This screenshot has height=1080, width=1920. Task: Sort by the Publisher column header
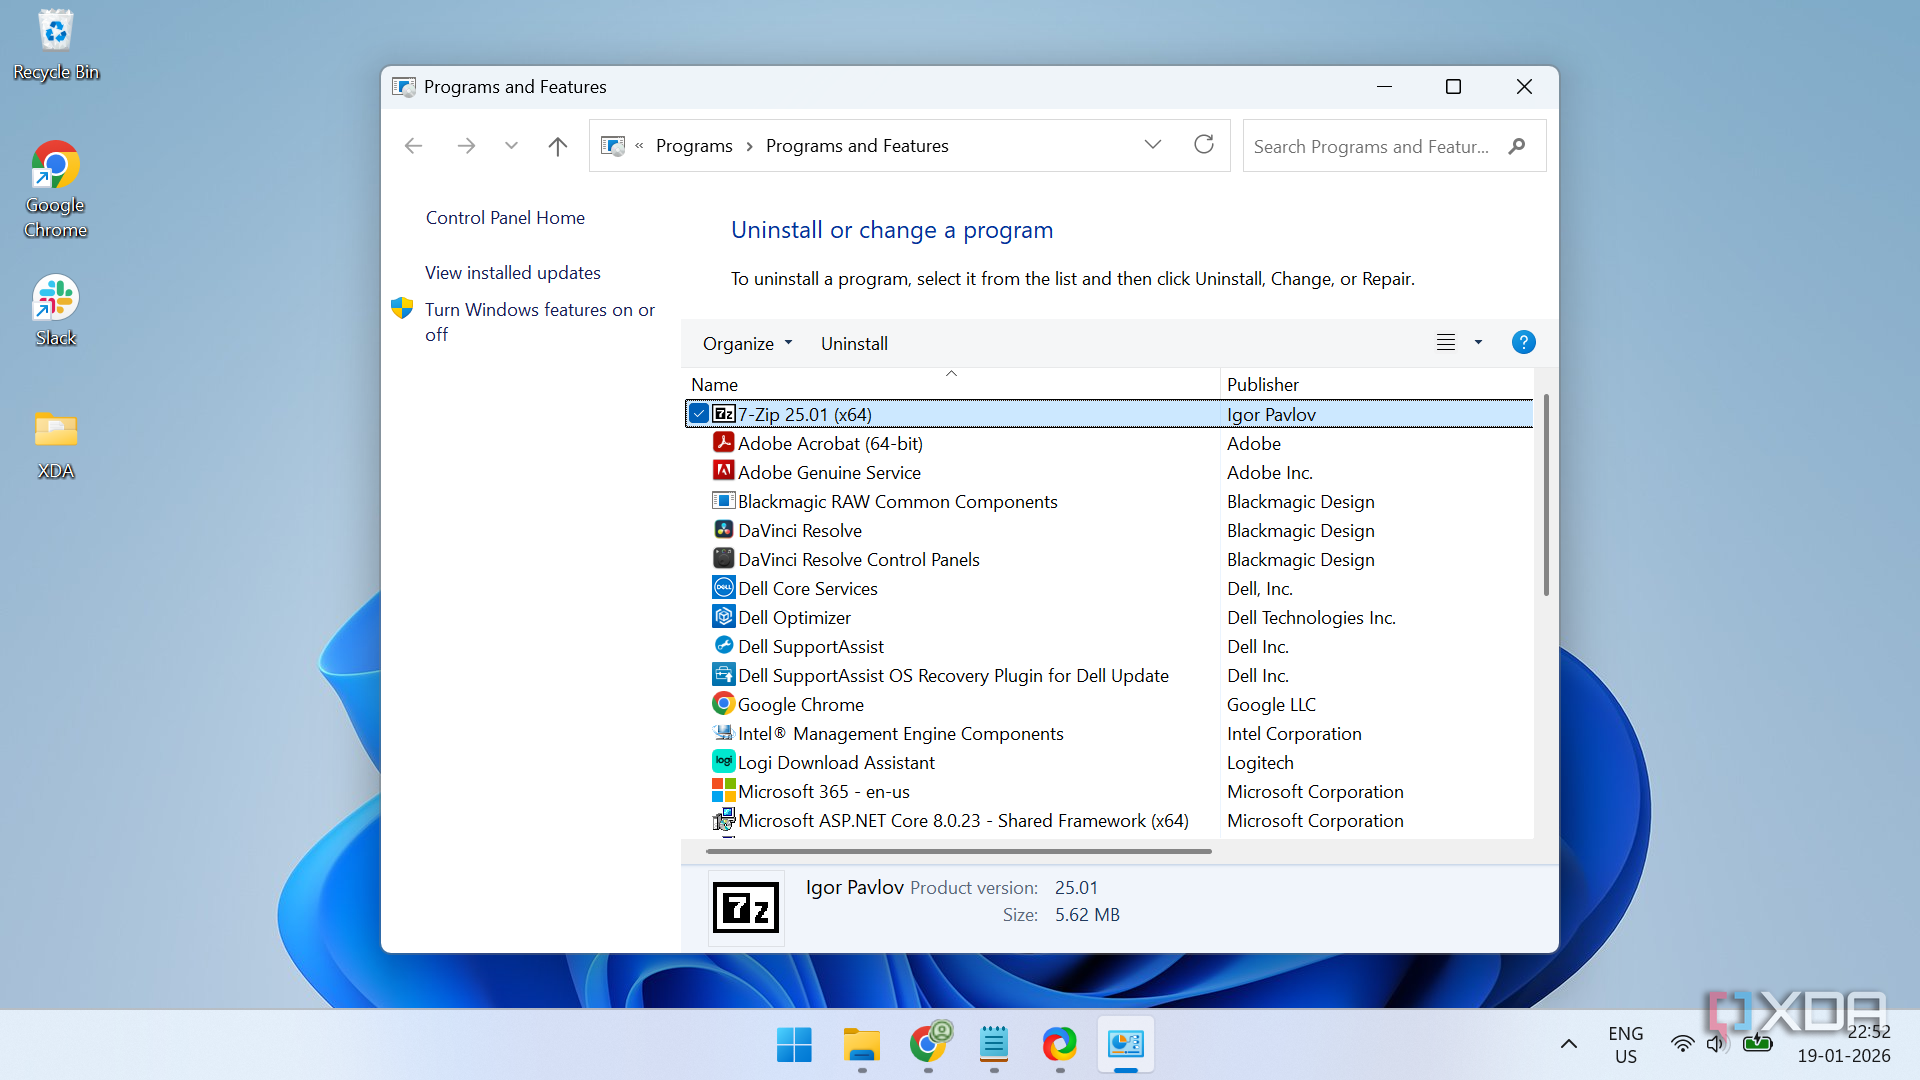click(x=1377, y=384)
